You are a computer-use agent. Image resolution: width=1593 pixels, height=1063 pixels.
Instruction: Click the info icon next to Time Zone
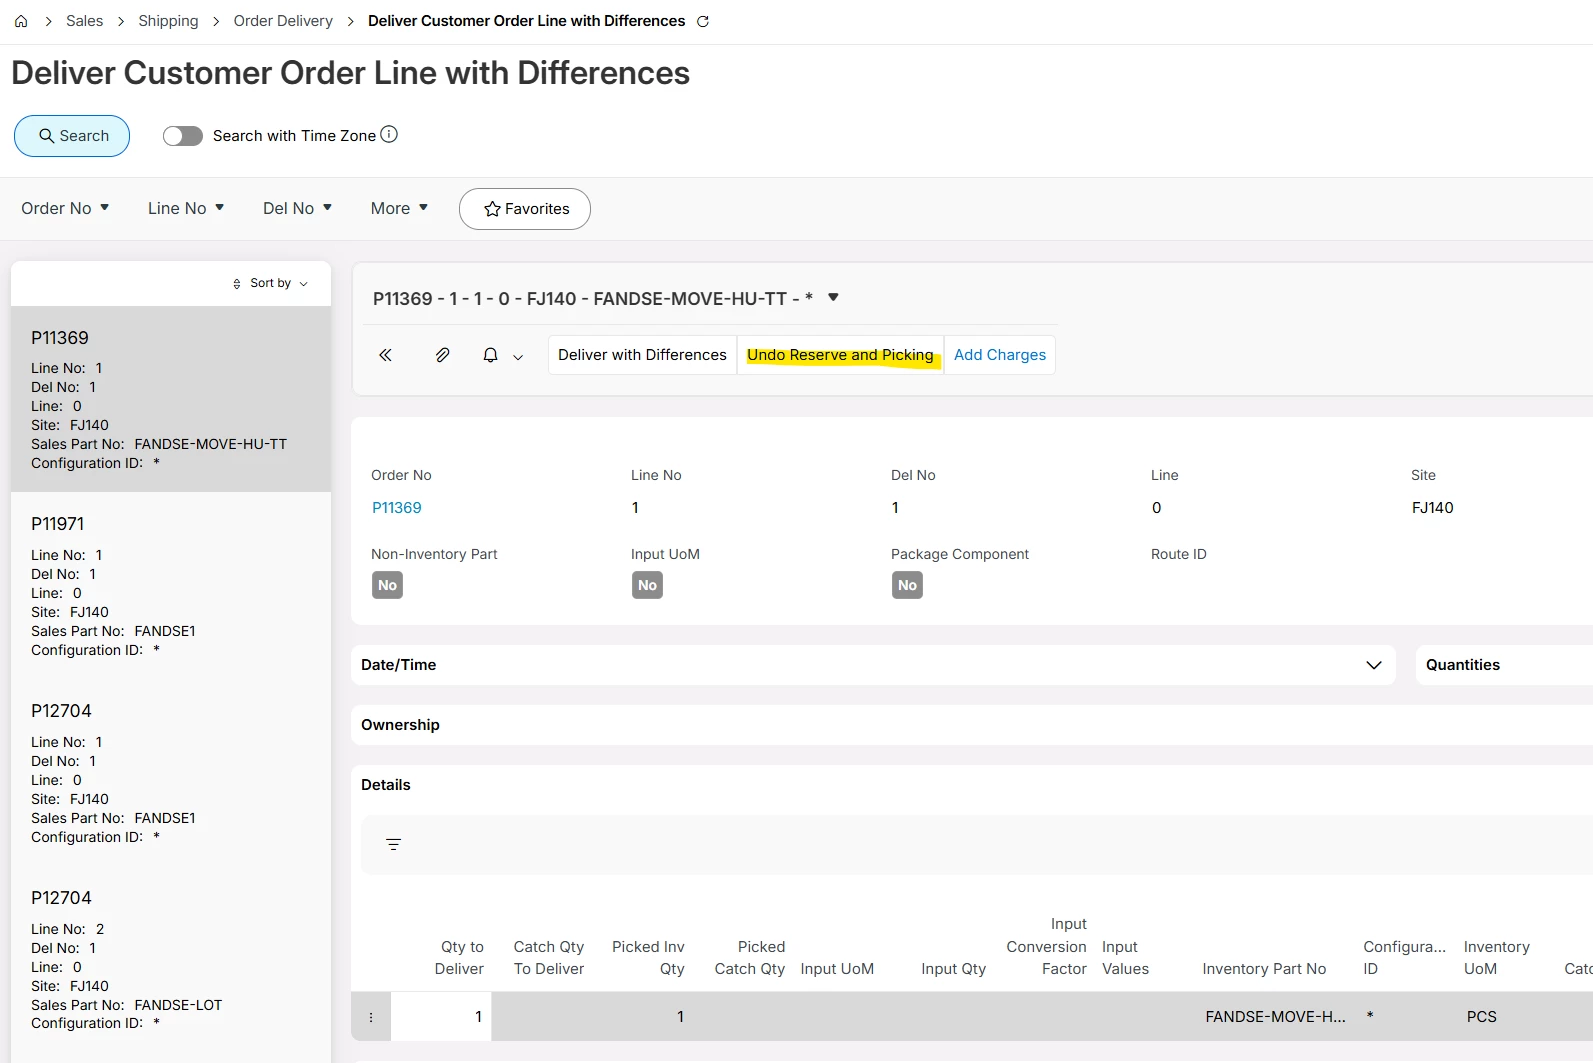point(389,134)
